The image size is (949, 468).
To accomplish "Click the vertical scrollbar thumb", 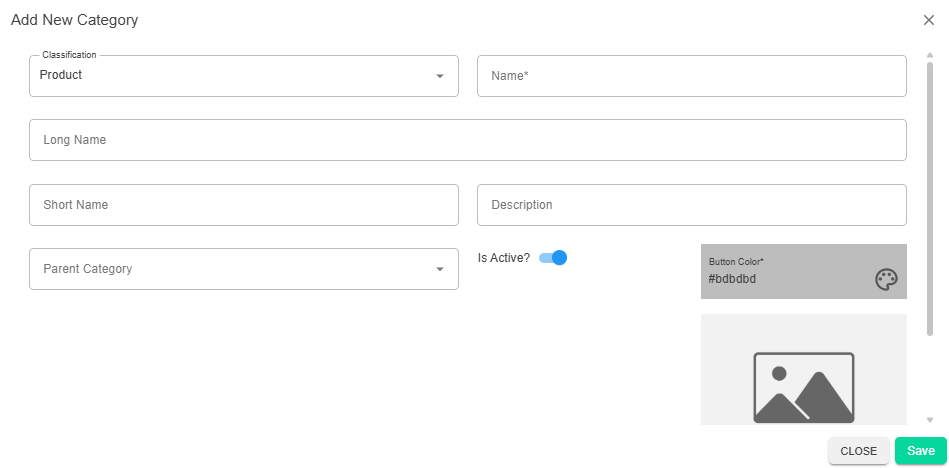I will point(930,199).
